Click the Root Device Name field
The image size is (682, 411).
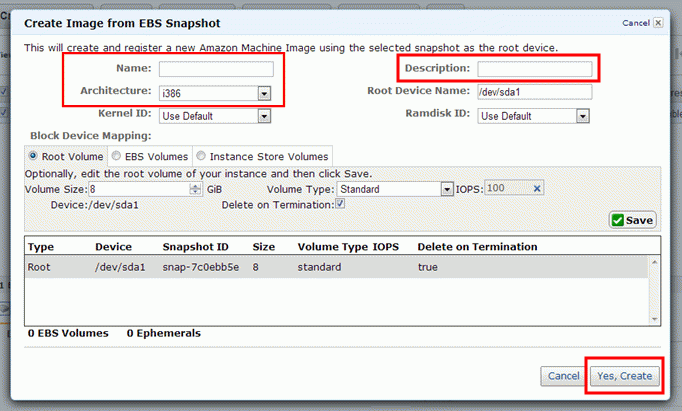click(x=535, y=92)
